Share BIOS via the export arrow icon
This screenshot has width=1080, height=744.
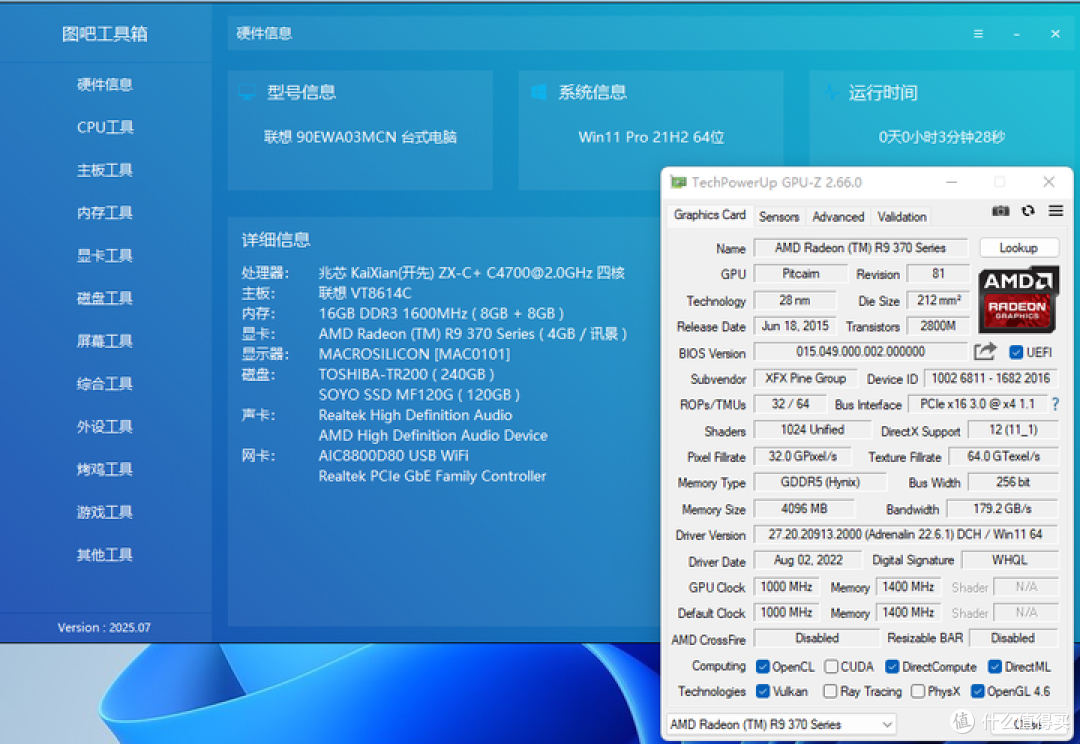pos(985,352)
